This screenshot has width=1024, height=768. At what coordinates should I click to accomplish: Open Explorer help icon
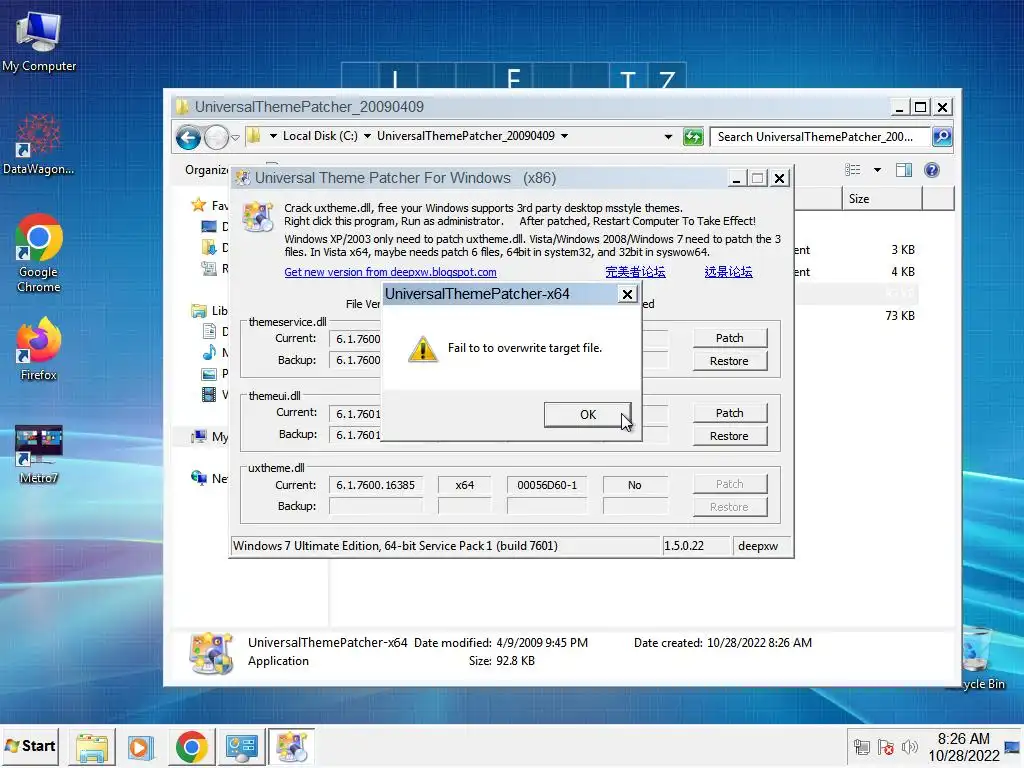click(931, 170)
